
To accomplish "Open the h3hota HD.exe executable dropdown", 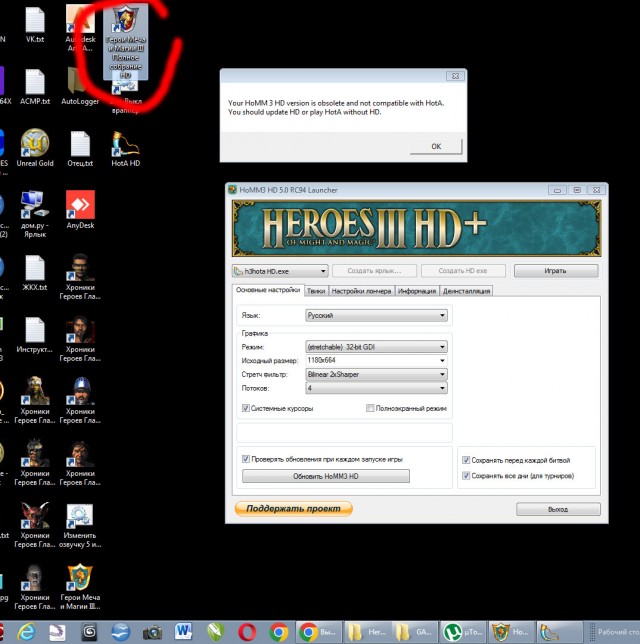I will (x=280, y=271).
